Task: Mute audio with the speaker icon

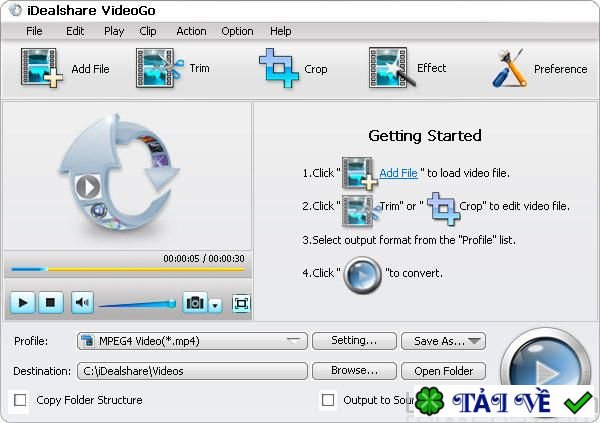Action: (82, 303)
